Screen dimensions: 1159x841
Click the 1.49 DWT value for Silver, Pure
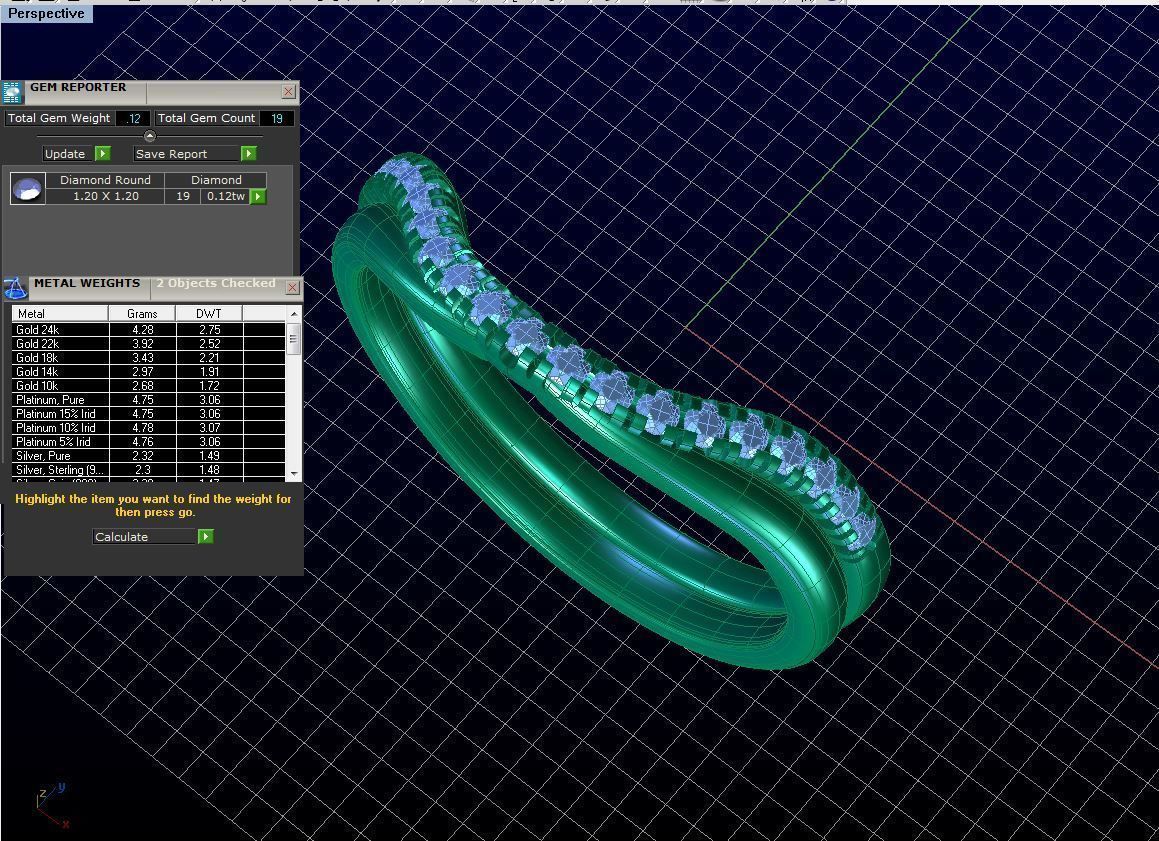(209, 456)
